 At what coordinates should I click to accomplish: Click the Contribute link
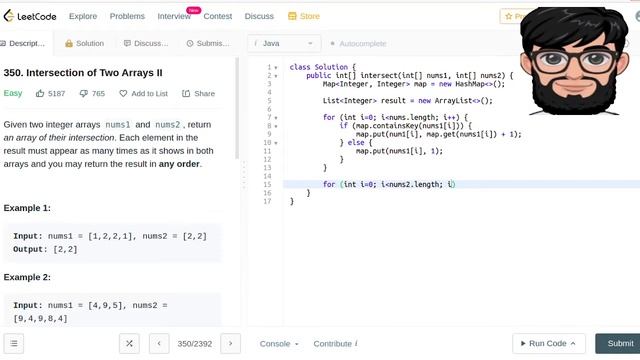[335, 344]
